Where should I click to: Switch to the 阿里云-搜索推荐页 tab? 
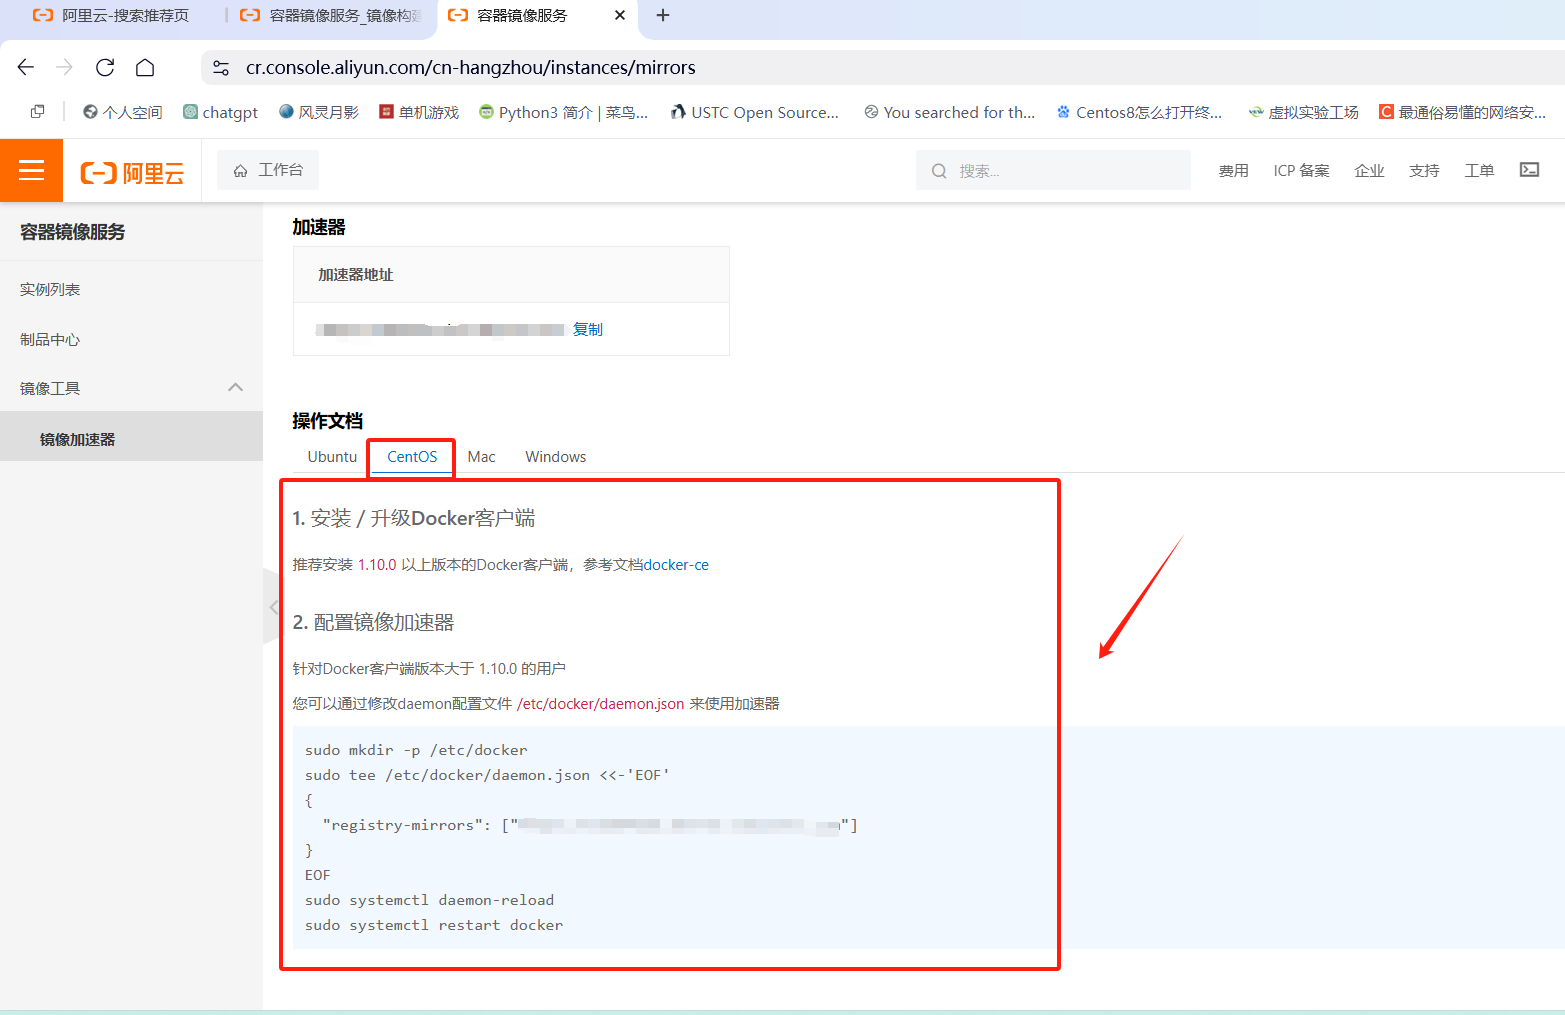pos(112,15)
